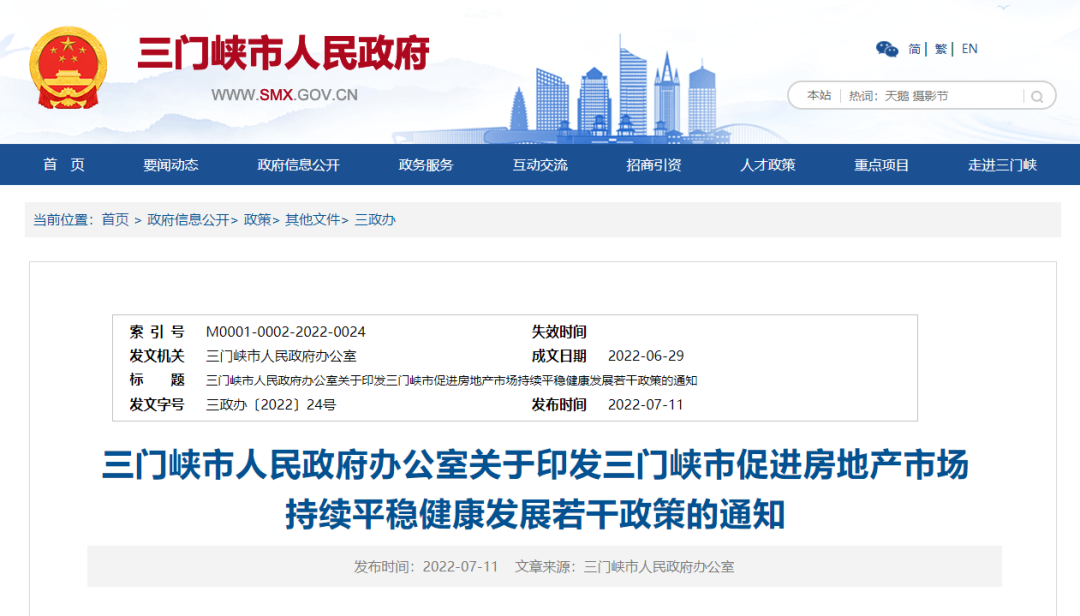The image size is (1080, 616).
Task: Open the 首页 navigation menu item
Action: (63, 165)
